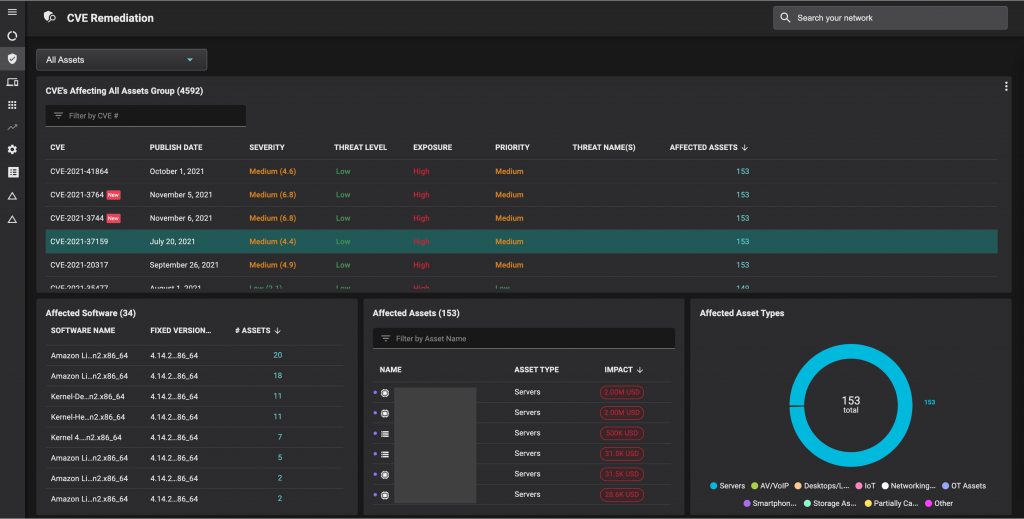This screenshot has width=1024, height=519.
Task: Click sort arrow next to # Assets
Action: click(278, 331)
